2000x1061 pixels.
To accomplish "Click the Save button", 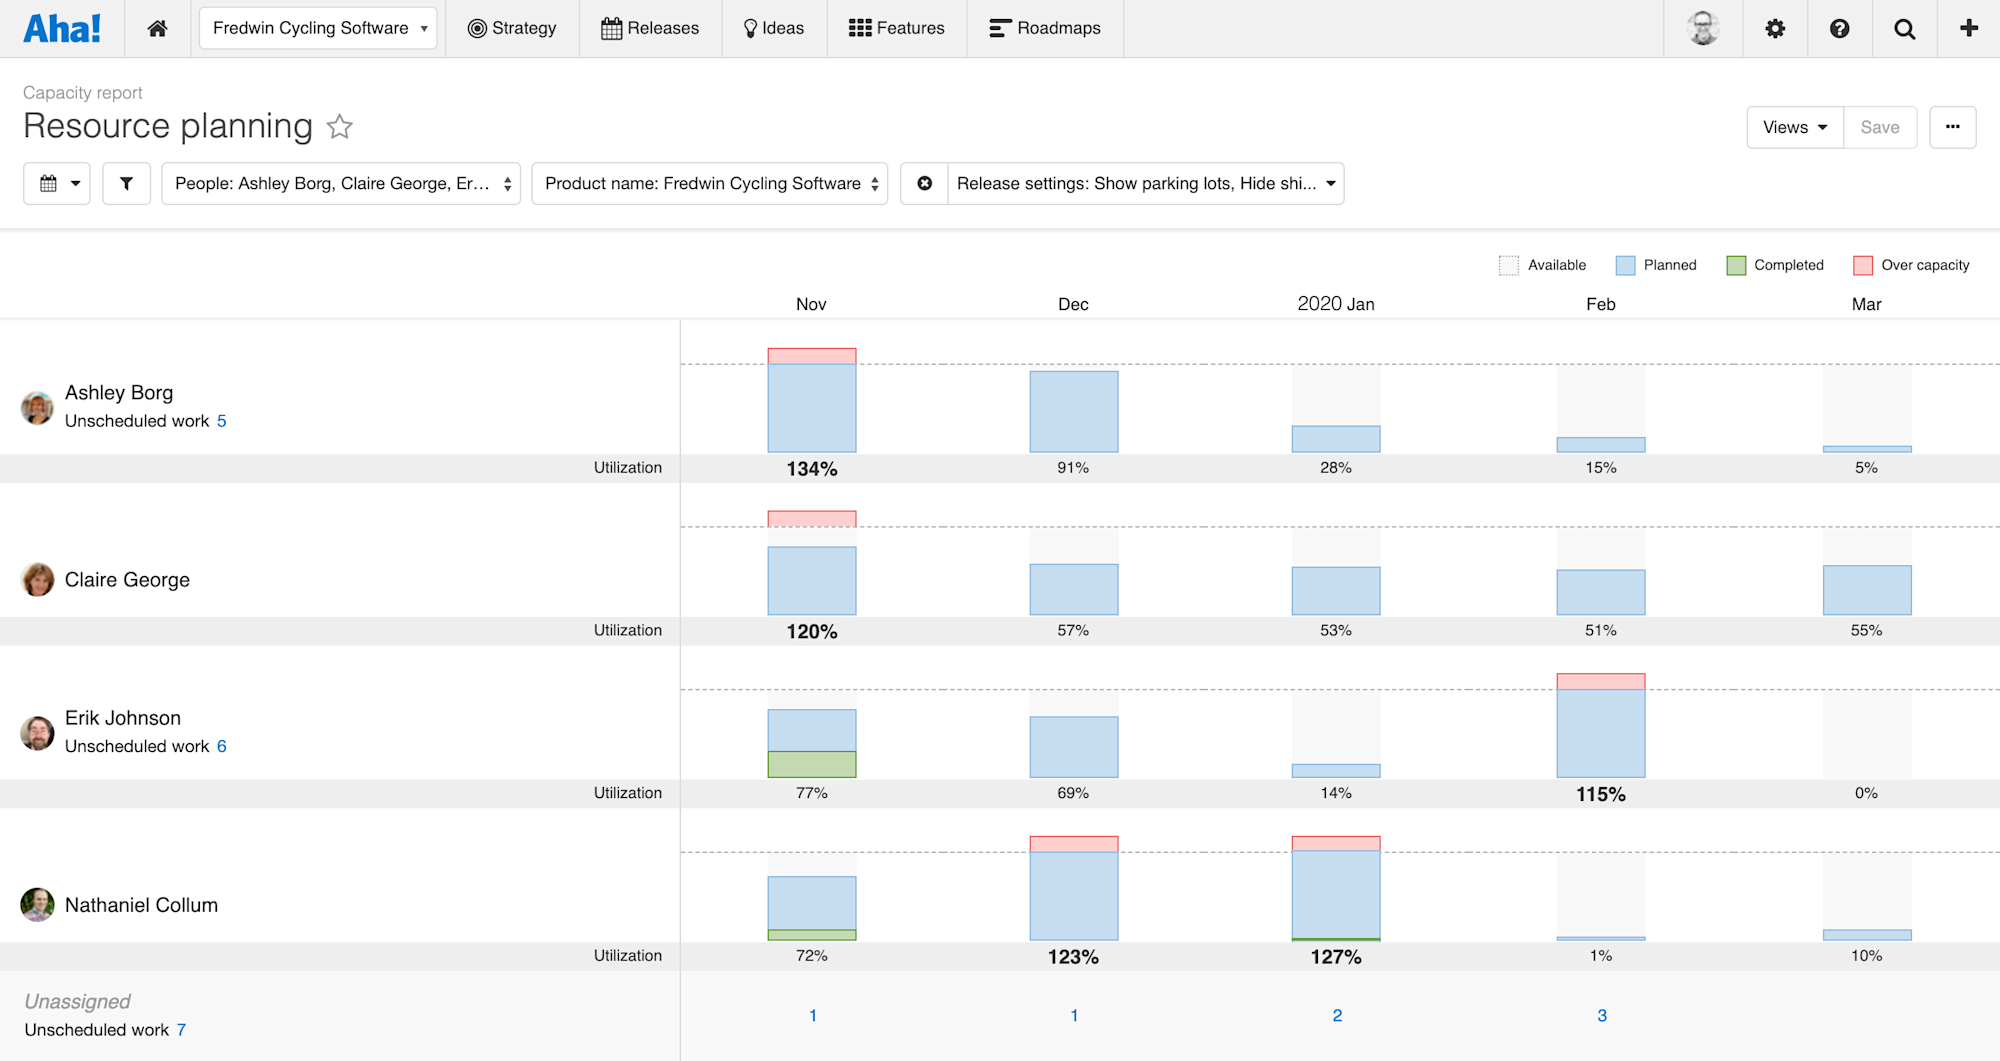I will pos(1880,127).
